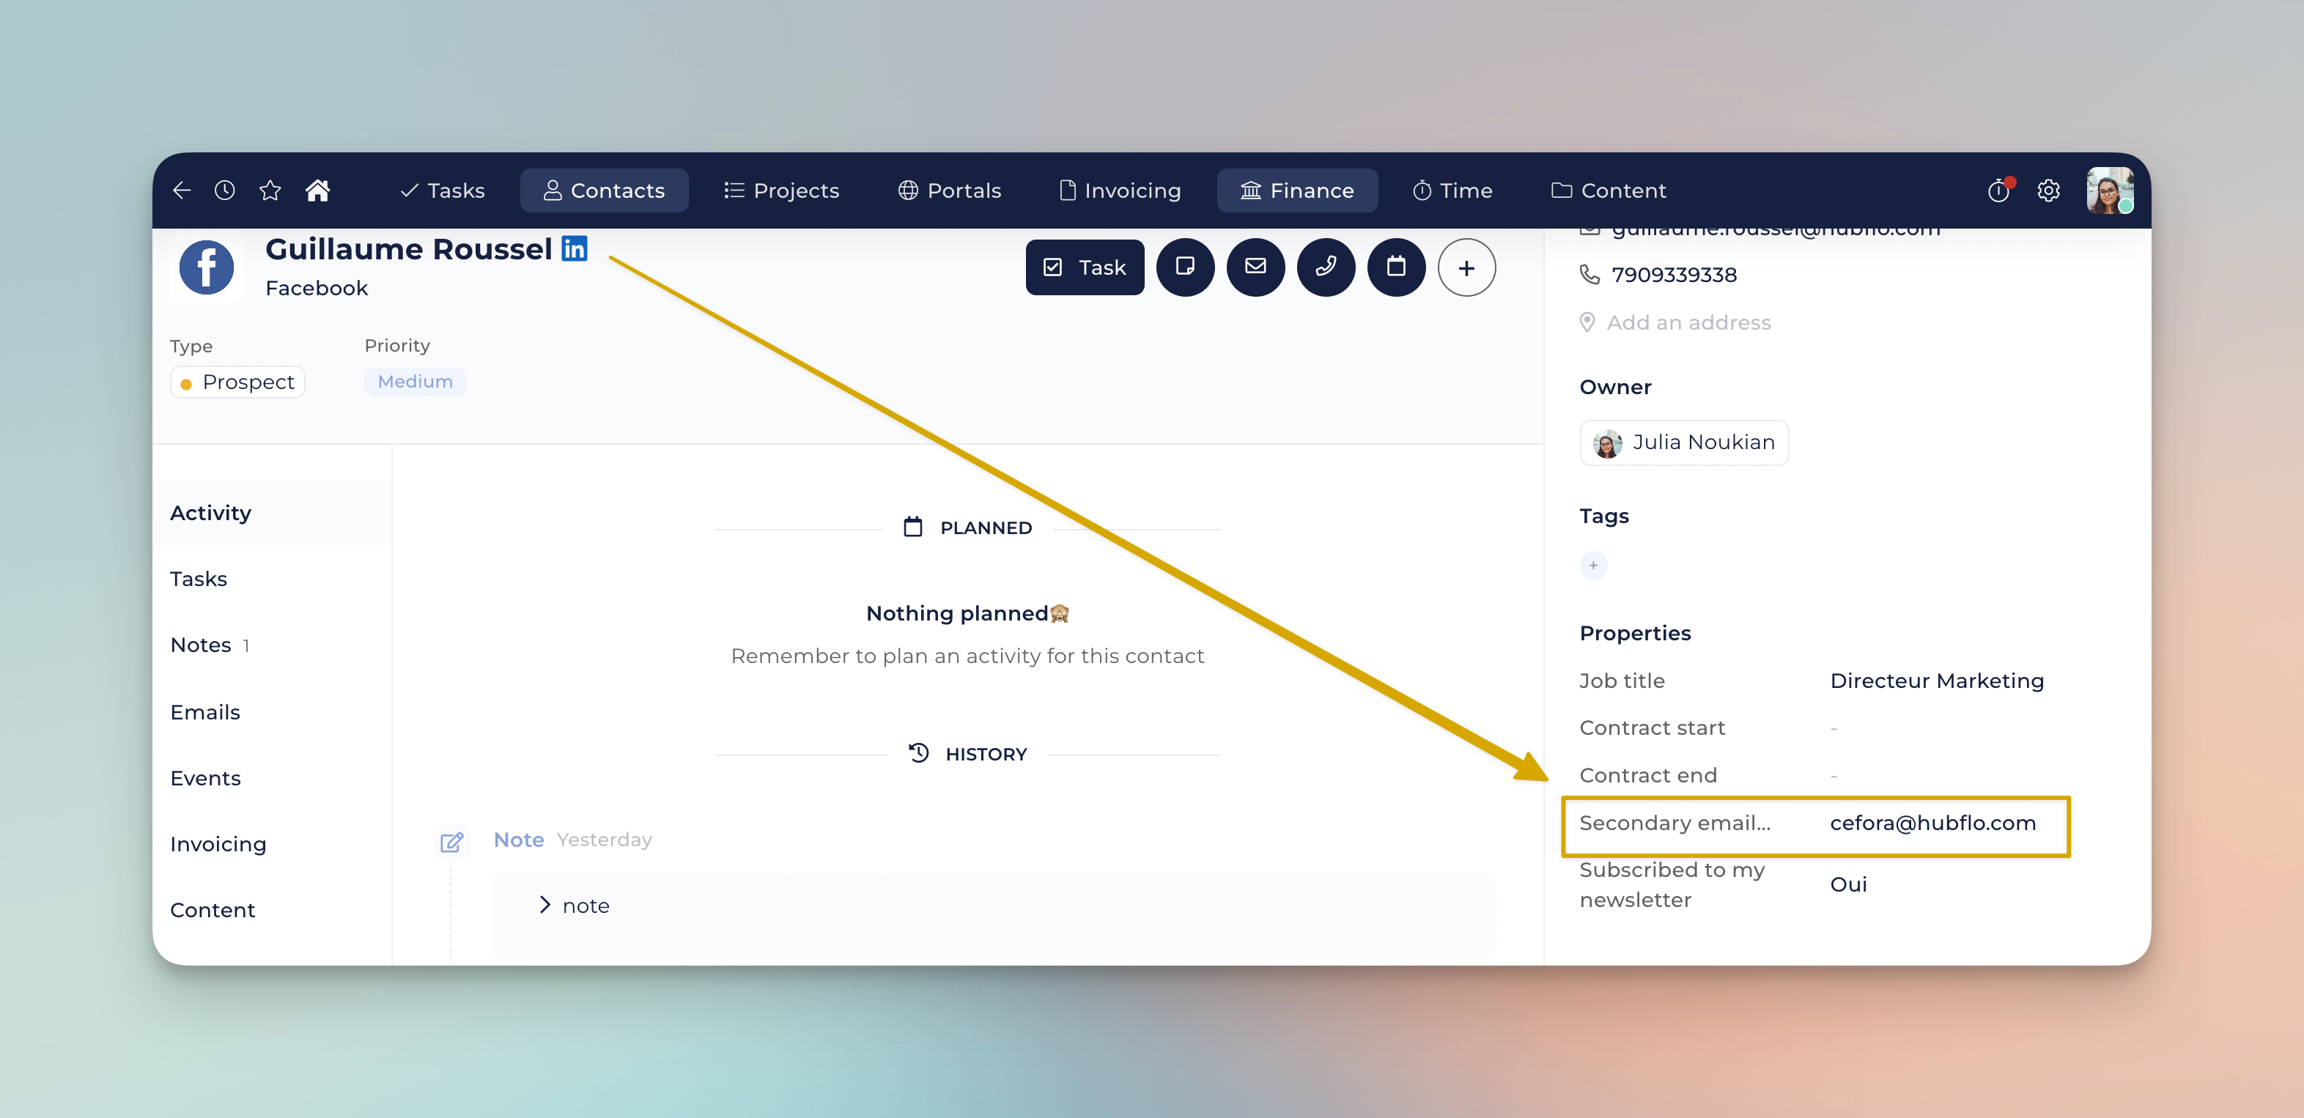
Task: Send email via envelope icon button
Action: 1255,267
